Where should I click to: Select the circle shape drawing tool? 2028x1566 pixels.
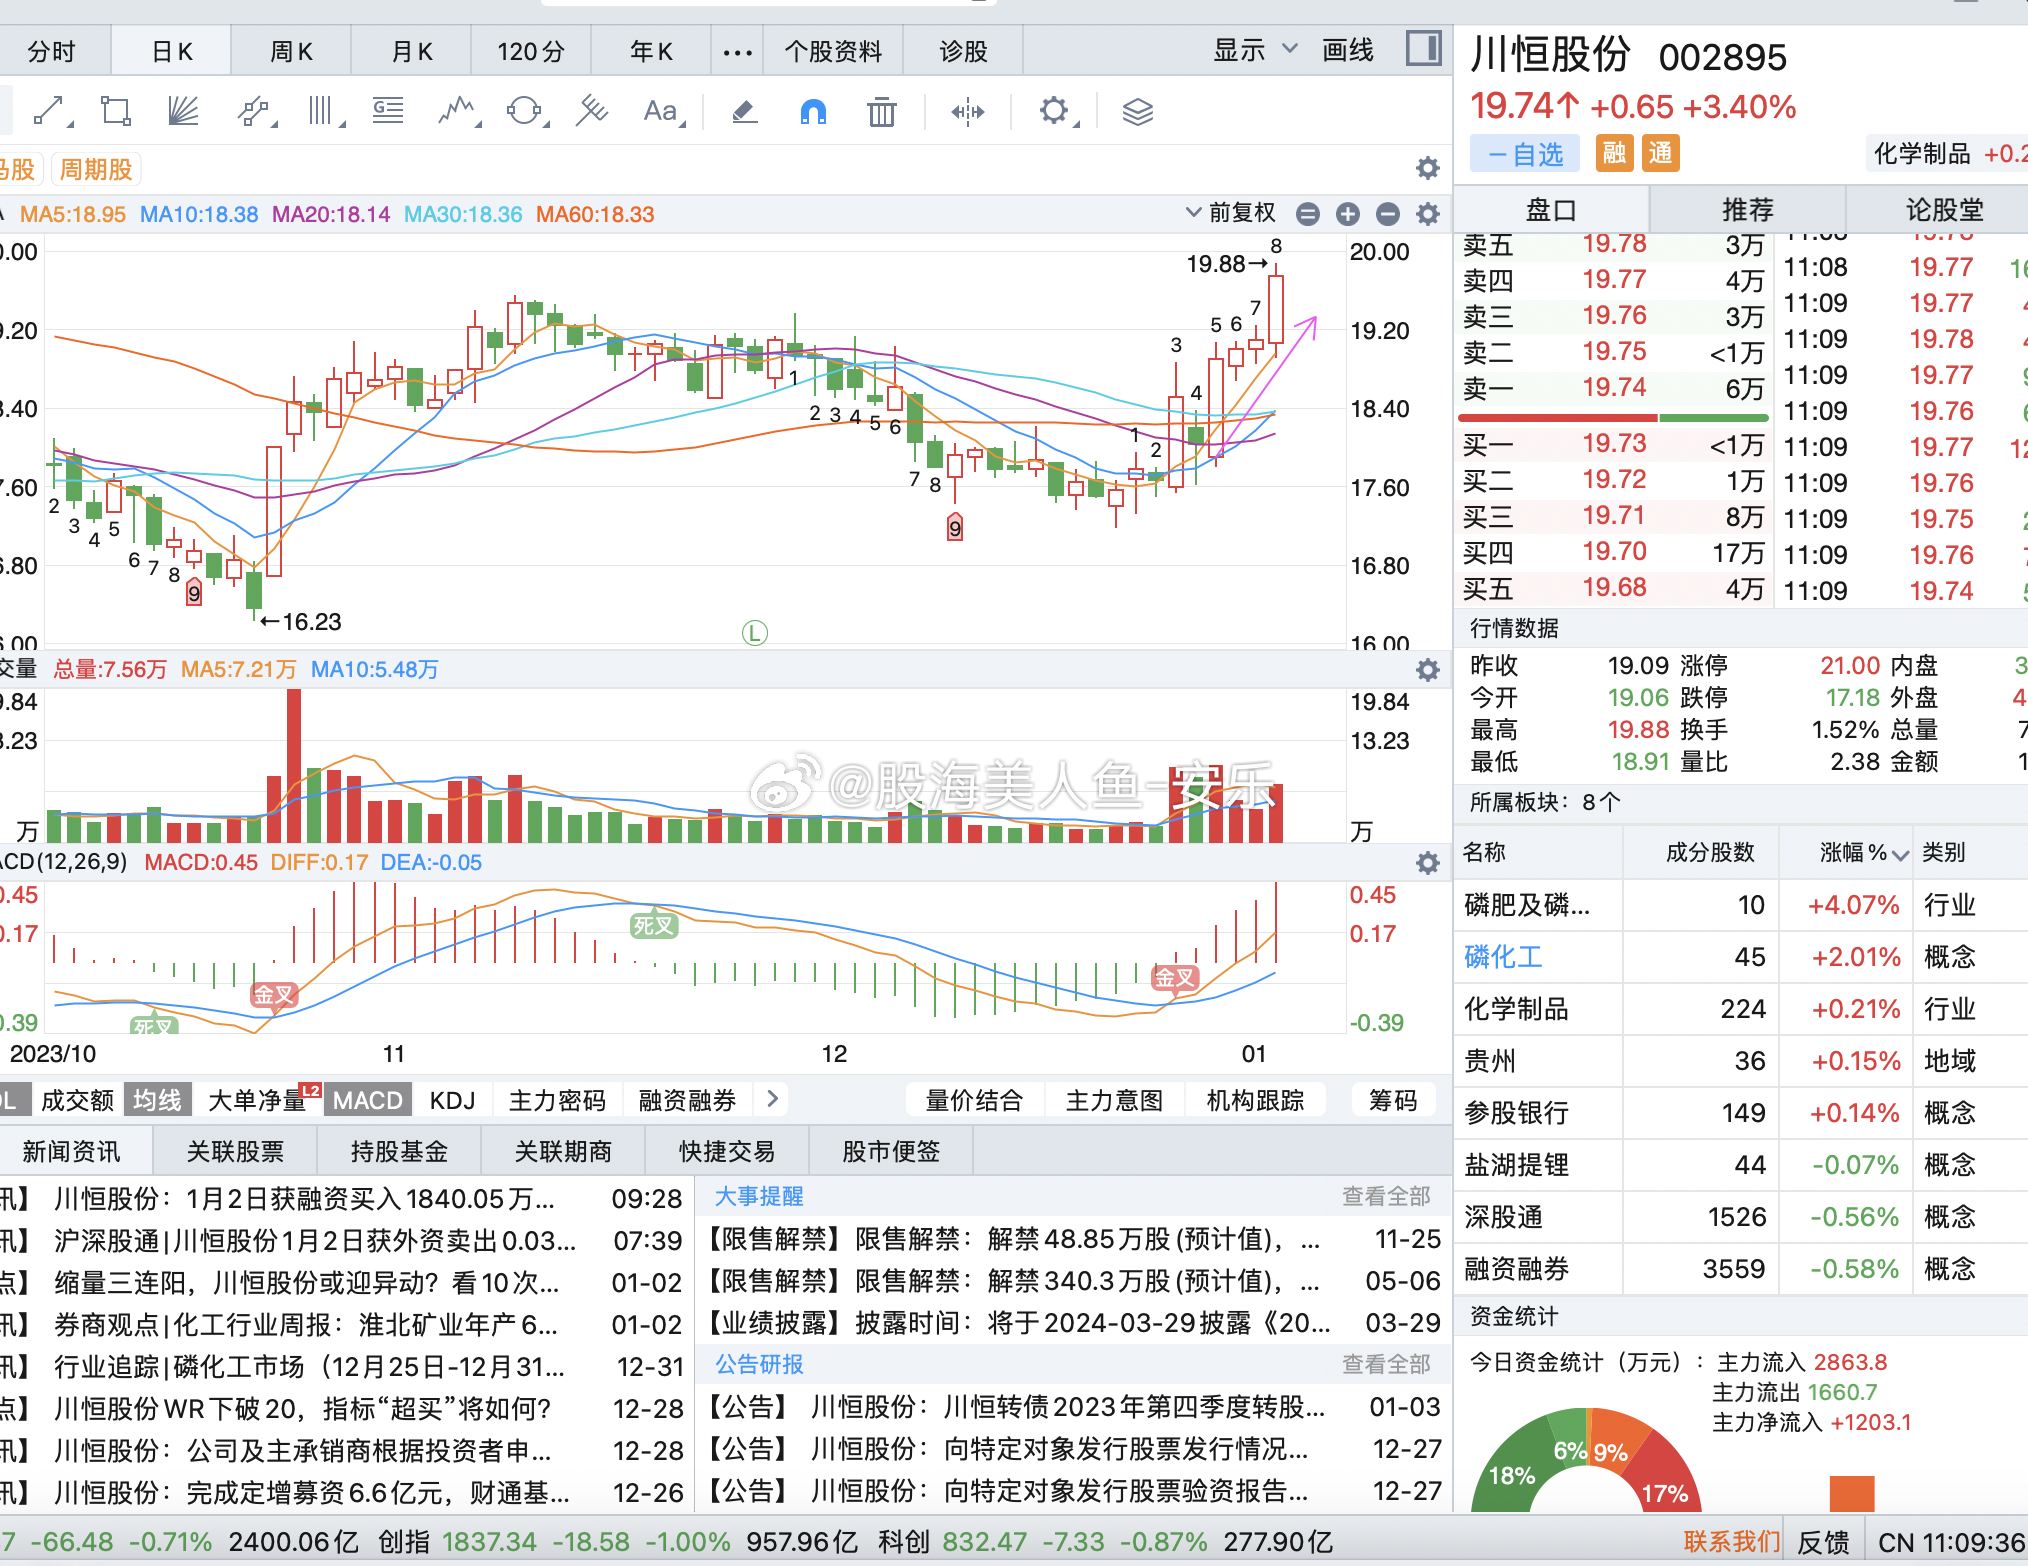pos(526,111)
